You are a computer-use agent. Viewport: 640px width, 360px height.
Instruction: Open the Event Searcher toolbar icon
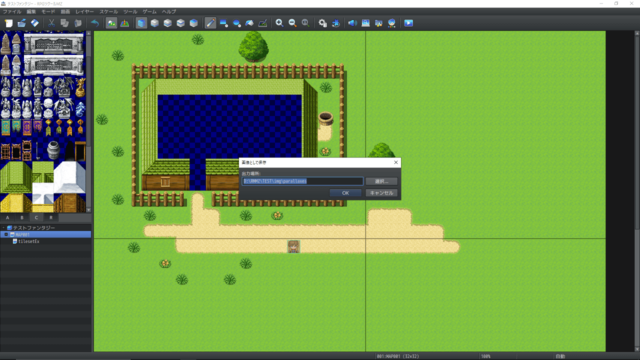click(x=365, y=23)
